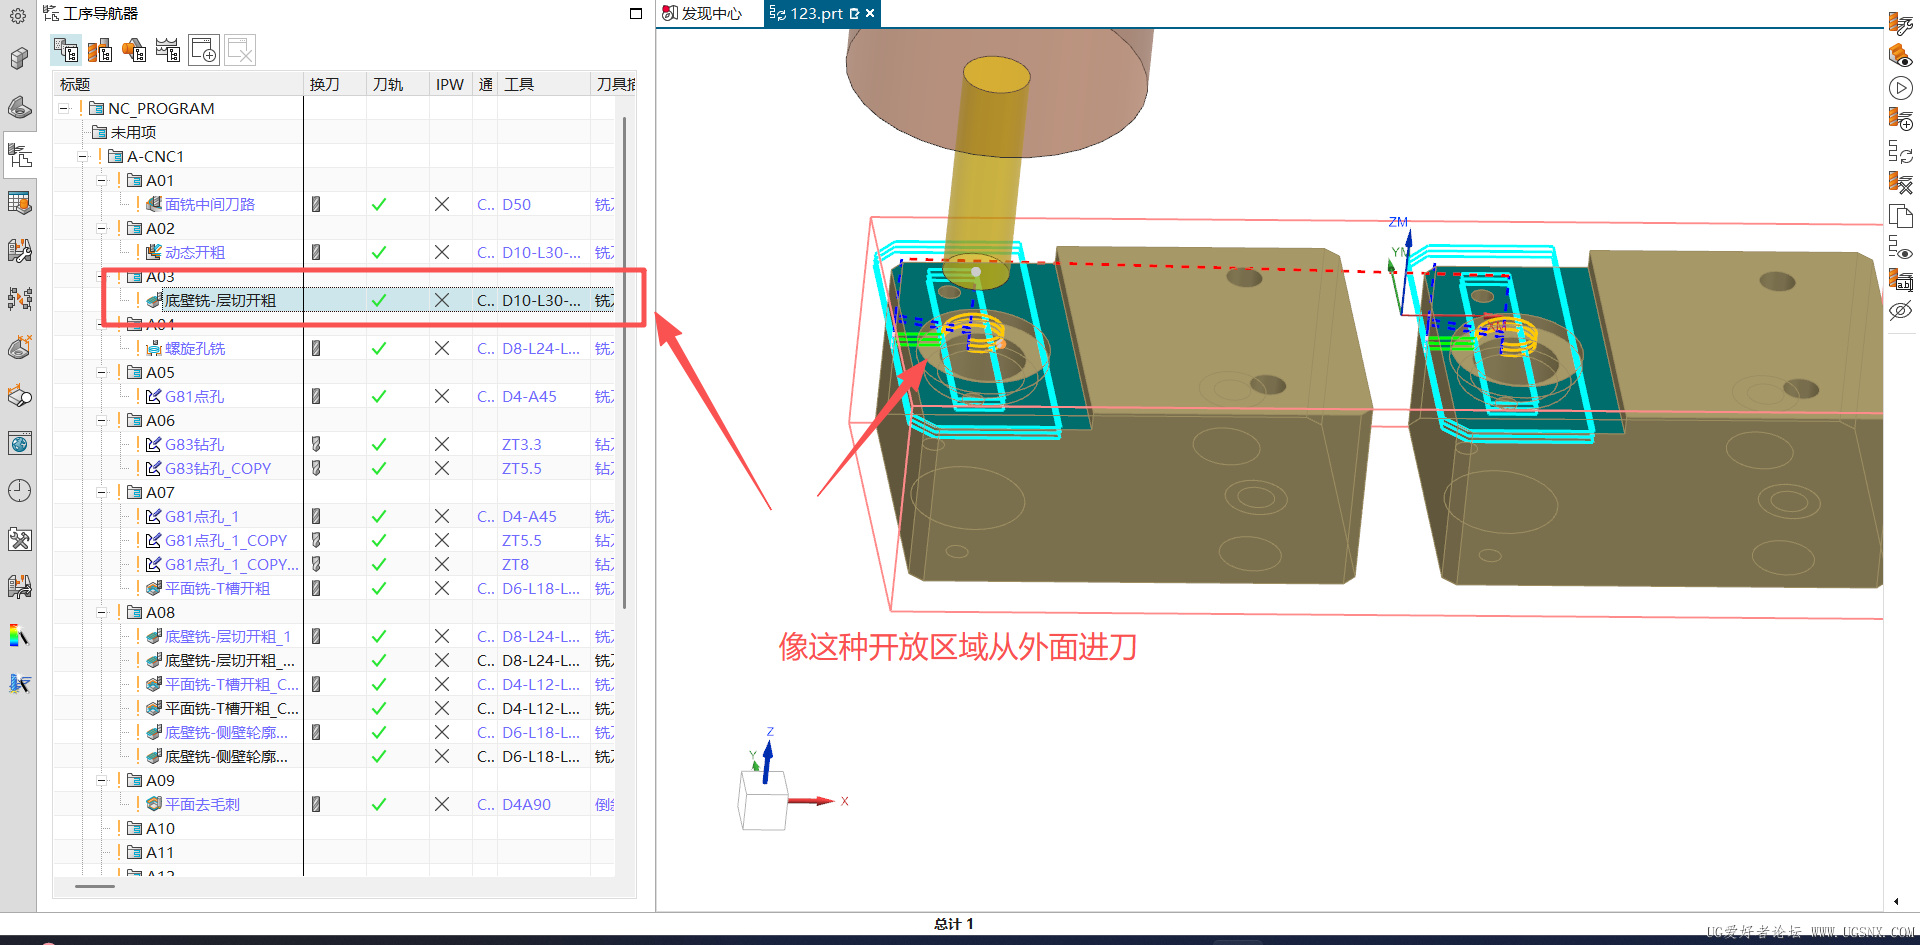
Task: Click the 删除刀轨 icon on the right toolbar
Action: [1901, 183]
